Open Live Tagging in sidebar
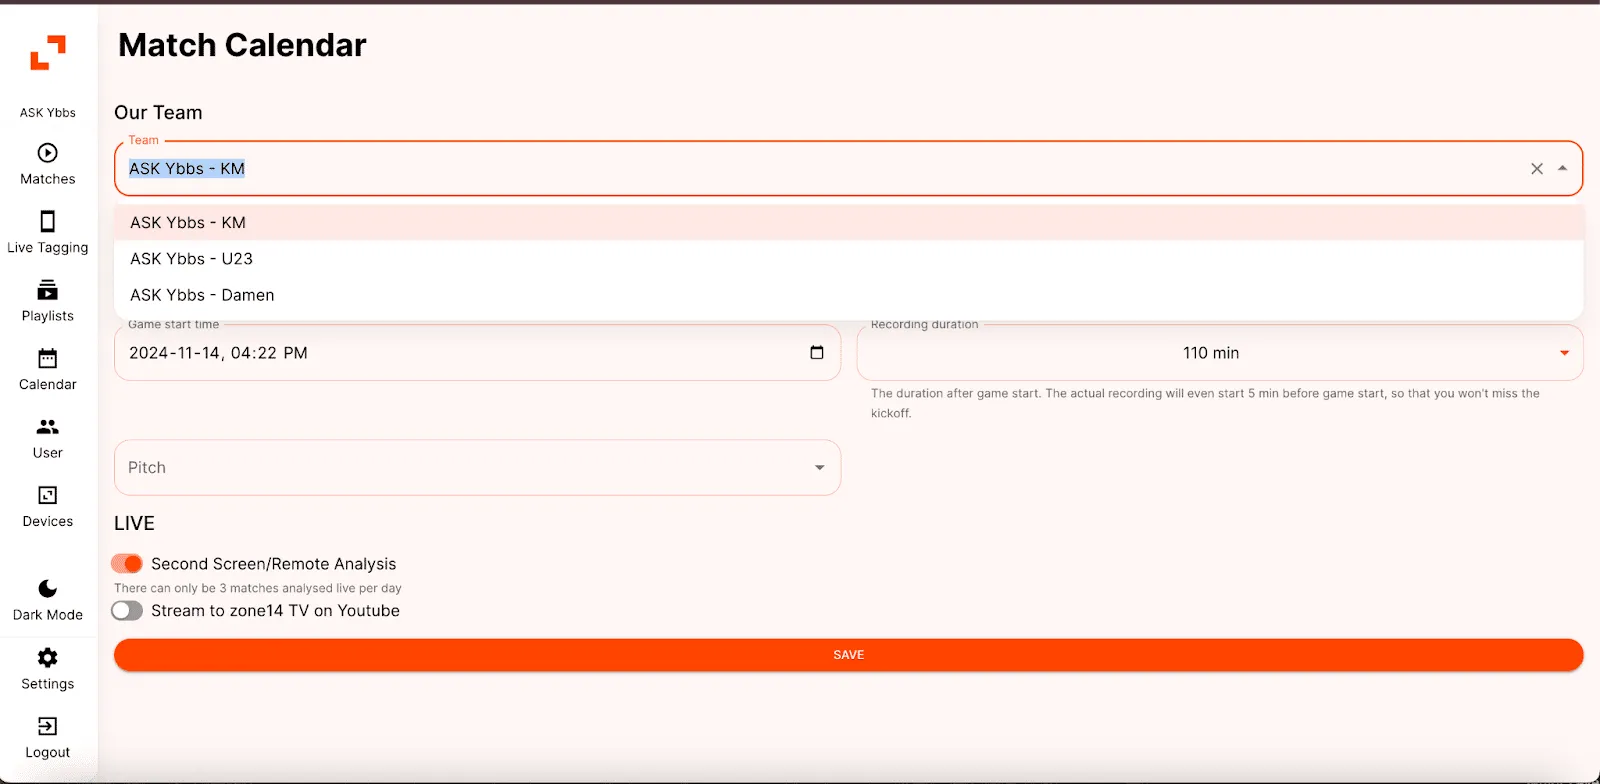1600x784 pixels. point(48,233)
